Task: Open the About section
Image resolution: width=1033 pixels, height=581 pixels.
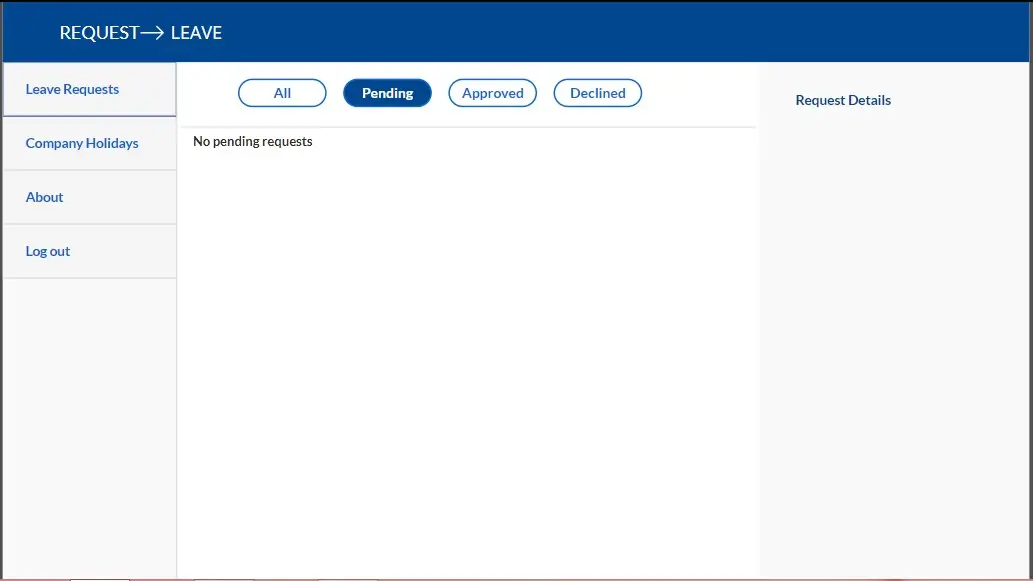Action: 90,198
